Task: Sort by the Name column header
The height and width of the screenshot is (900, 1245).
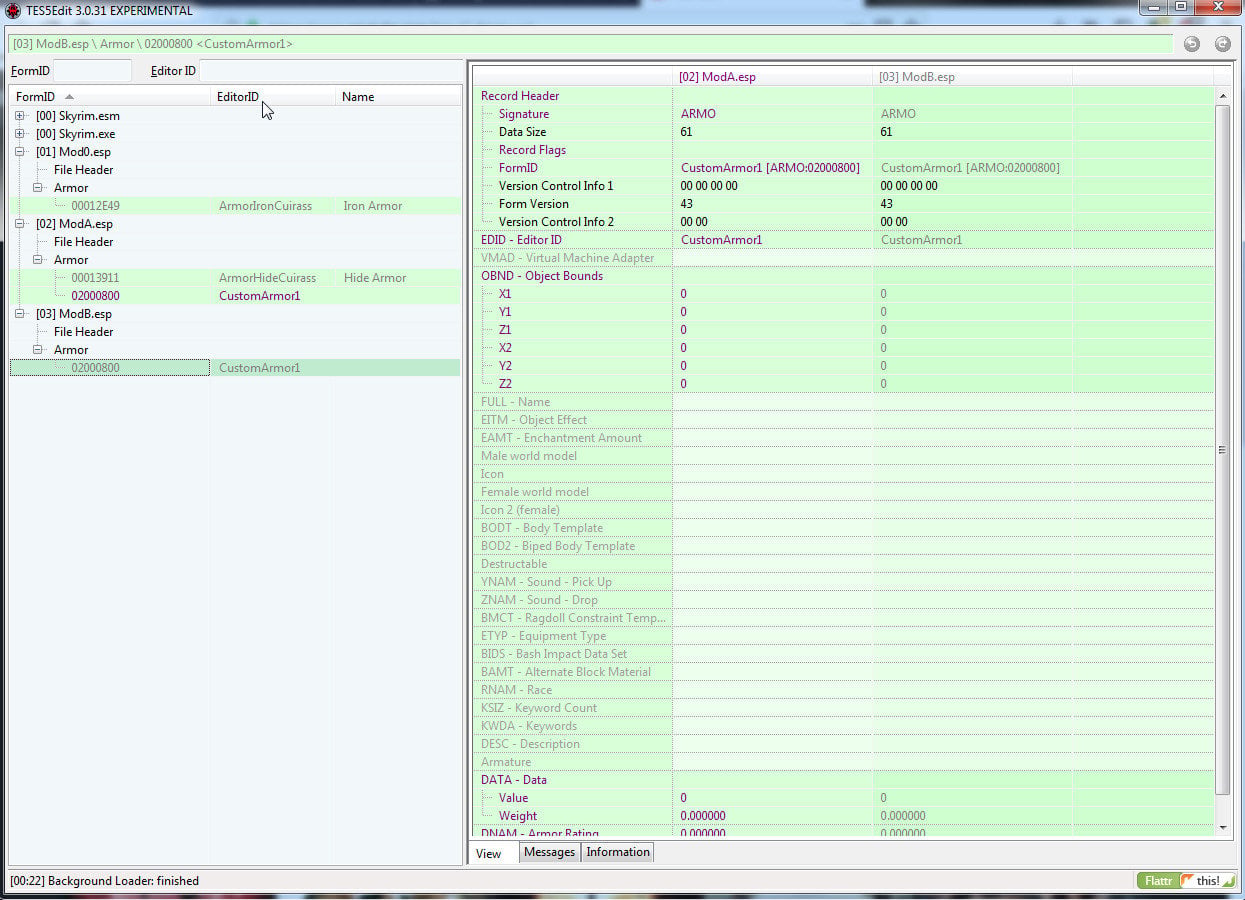Action: 398,97
